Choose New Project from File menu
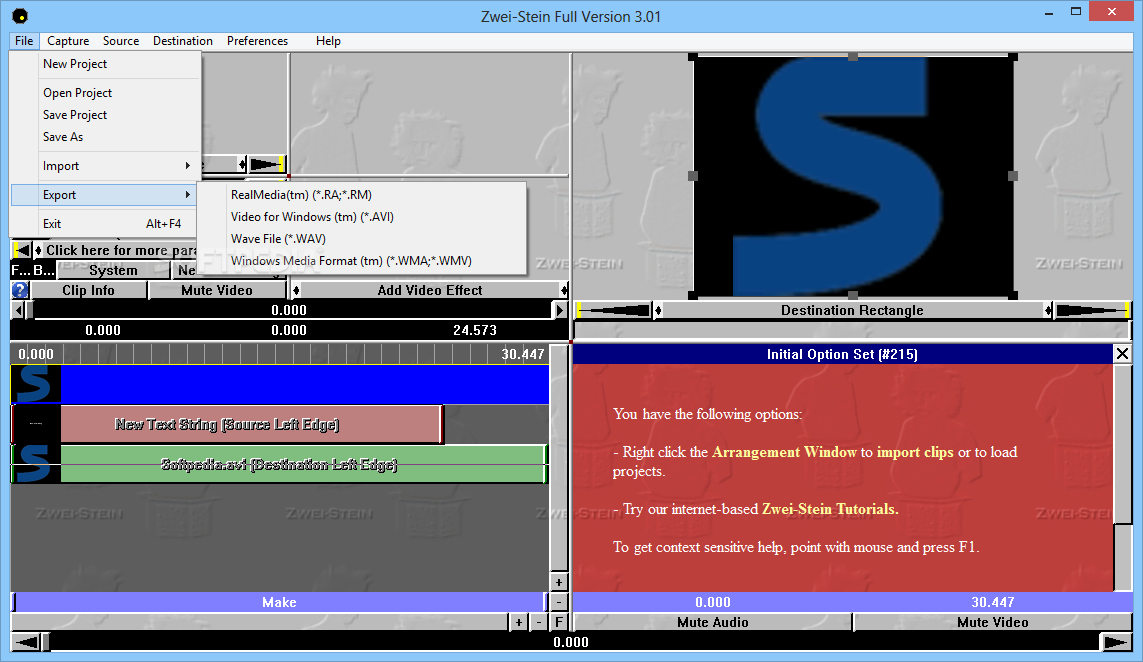Image resolution: width=1143 pixels, height=662 pixels. [x=105, y=64]
